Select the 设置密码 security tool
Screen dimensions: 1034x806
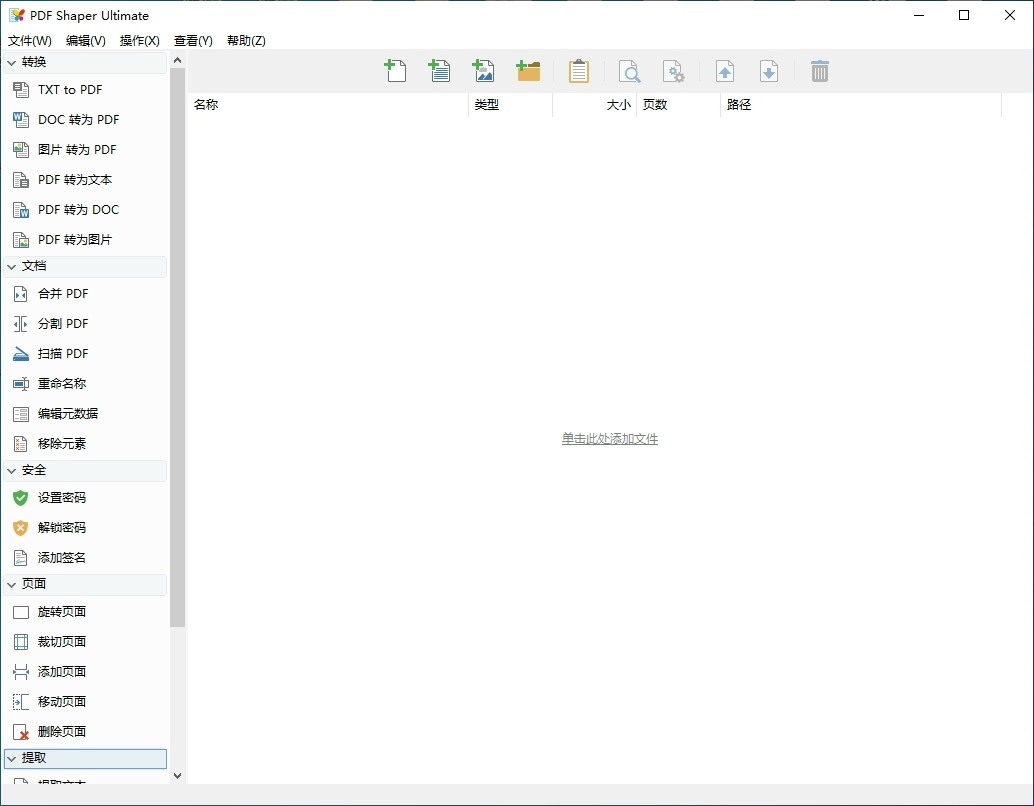62,498
